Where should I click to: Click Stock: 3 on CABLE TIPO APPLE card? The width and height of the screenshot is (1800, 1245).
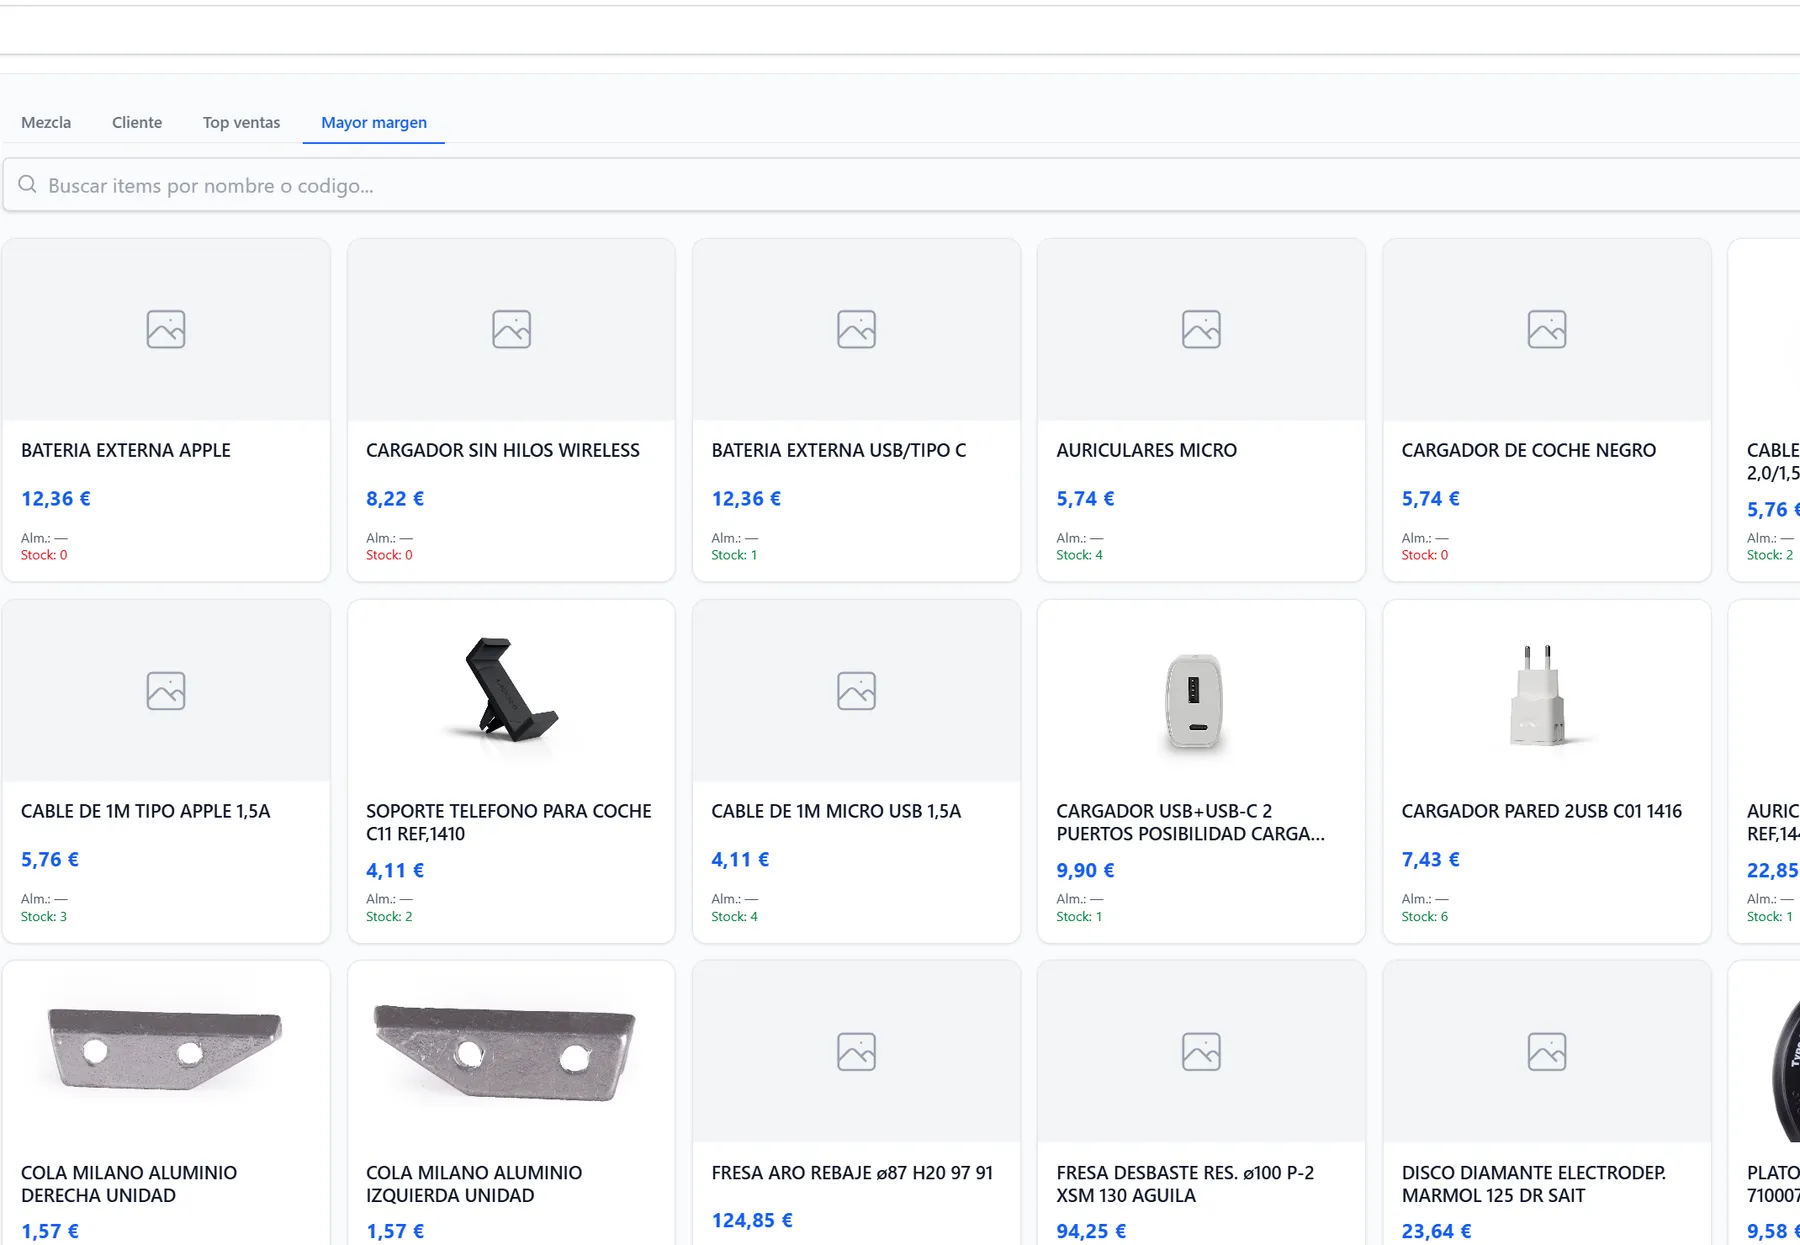pyautogui.click(x=44, y=916)
